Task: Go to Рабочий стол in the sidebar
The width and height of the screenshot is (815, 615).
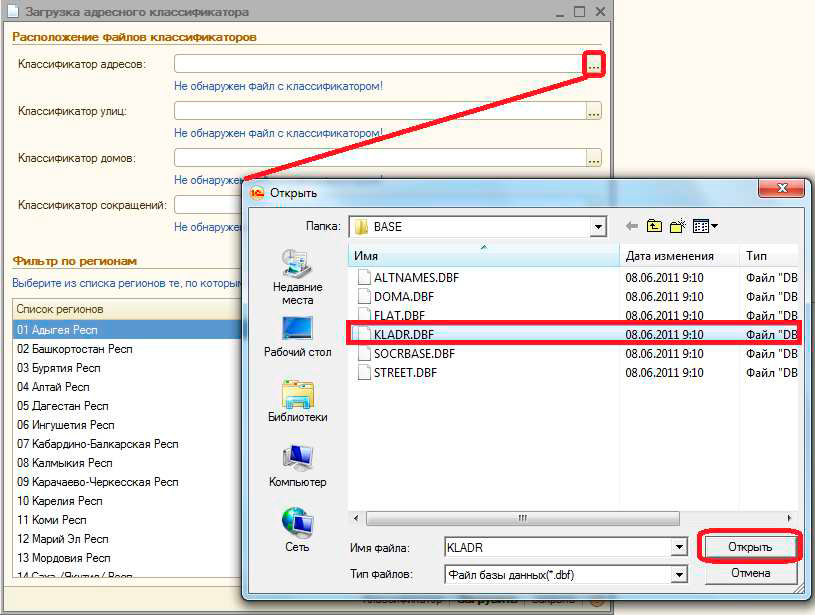Action: coord(297,337)
